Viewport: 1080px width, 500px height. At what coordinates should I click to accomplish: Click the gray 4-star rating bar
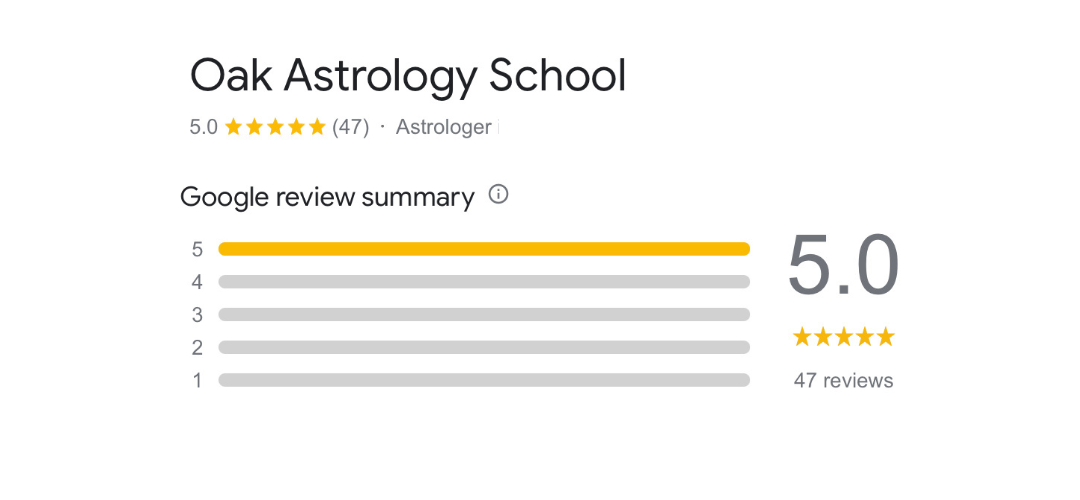484,282
